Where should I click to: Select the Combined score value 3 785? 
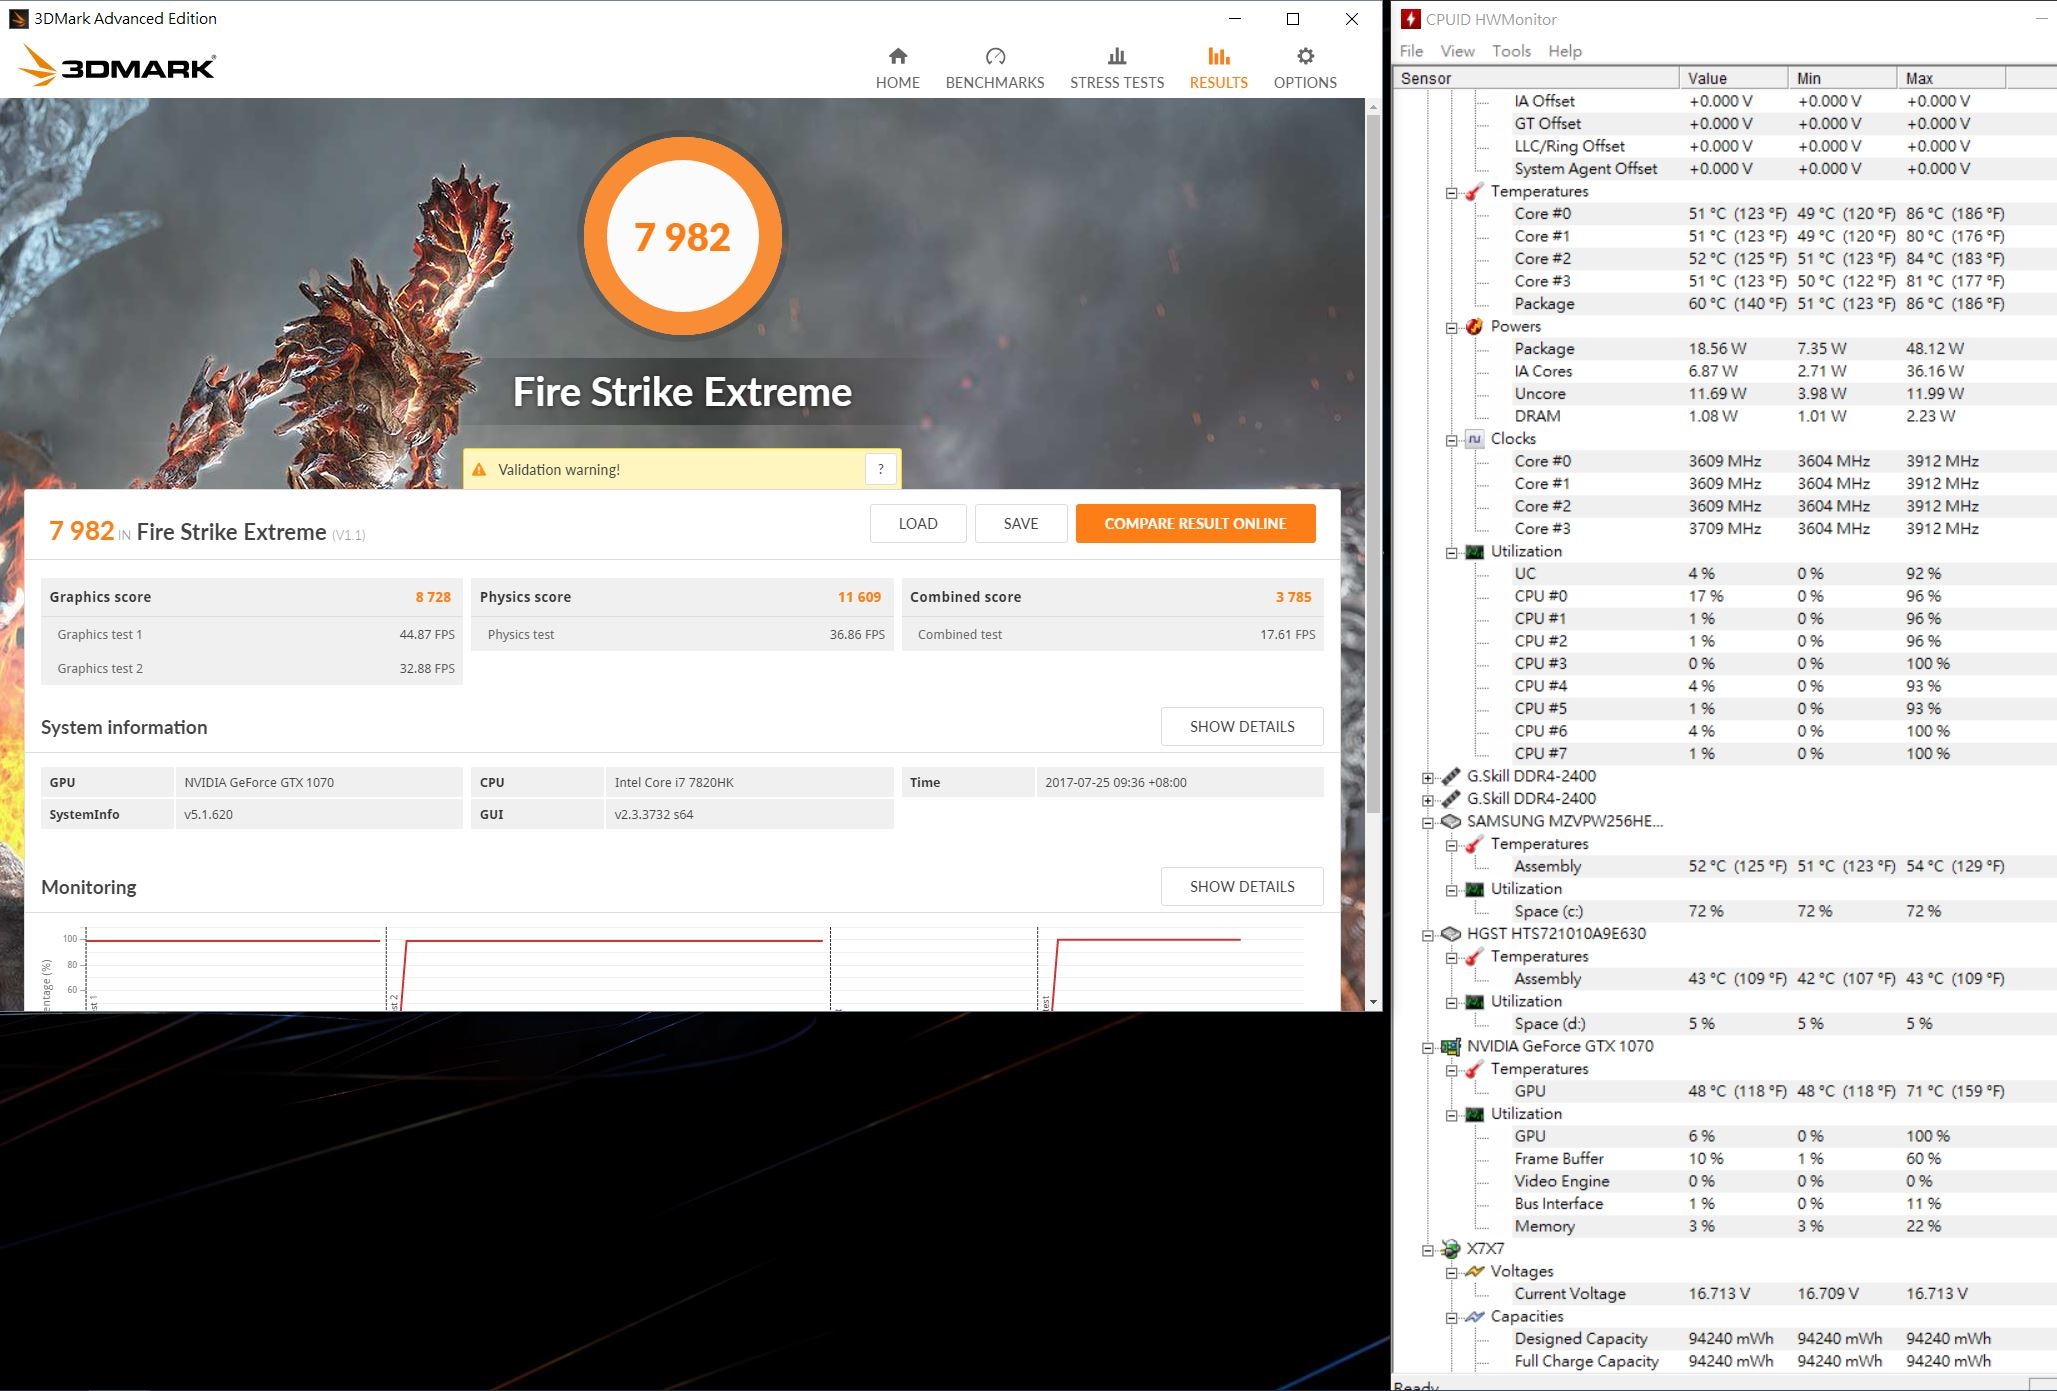click(1293, 597)
